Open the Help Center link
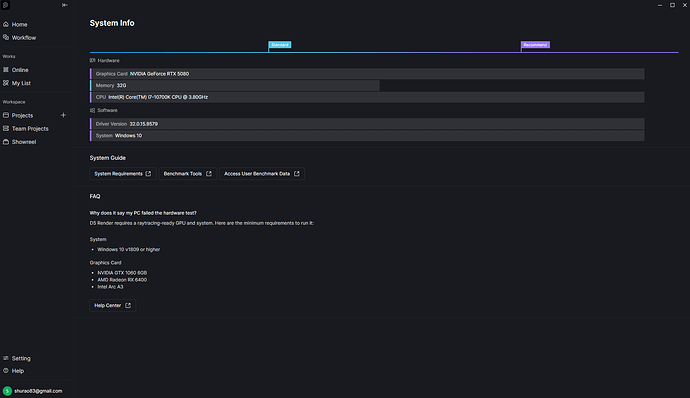The width and height of the screenshot is (690, 398). pyautogui.click(x=113, y=306)
